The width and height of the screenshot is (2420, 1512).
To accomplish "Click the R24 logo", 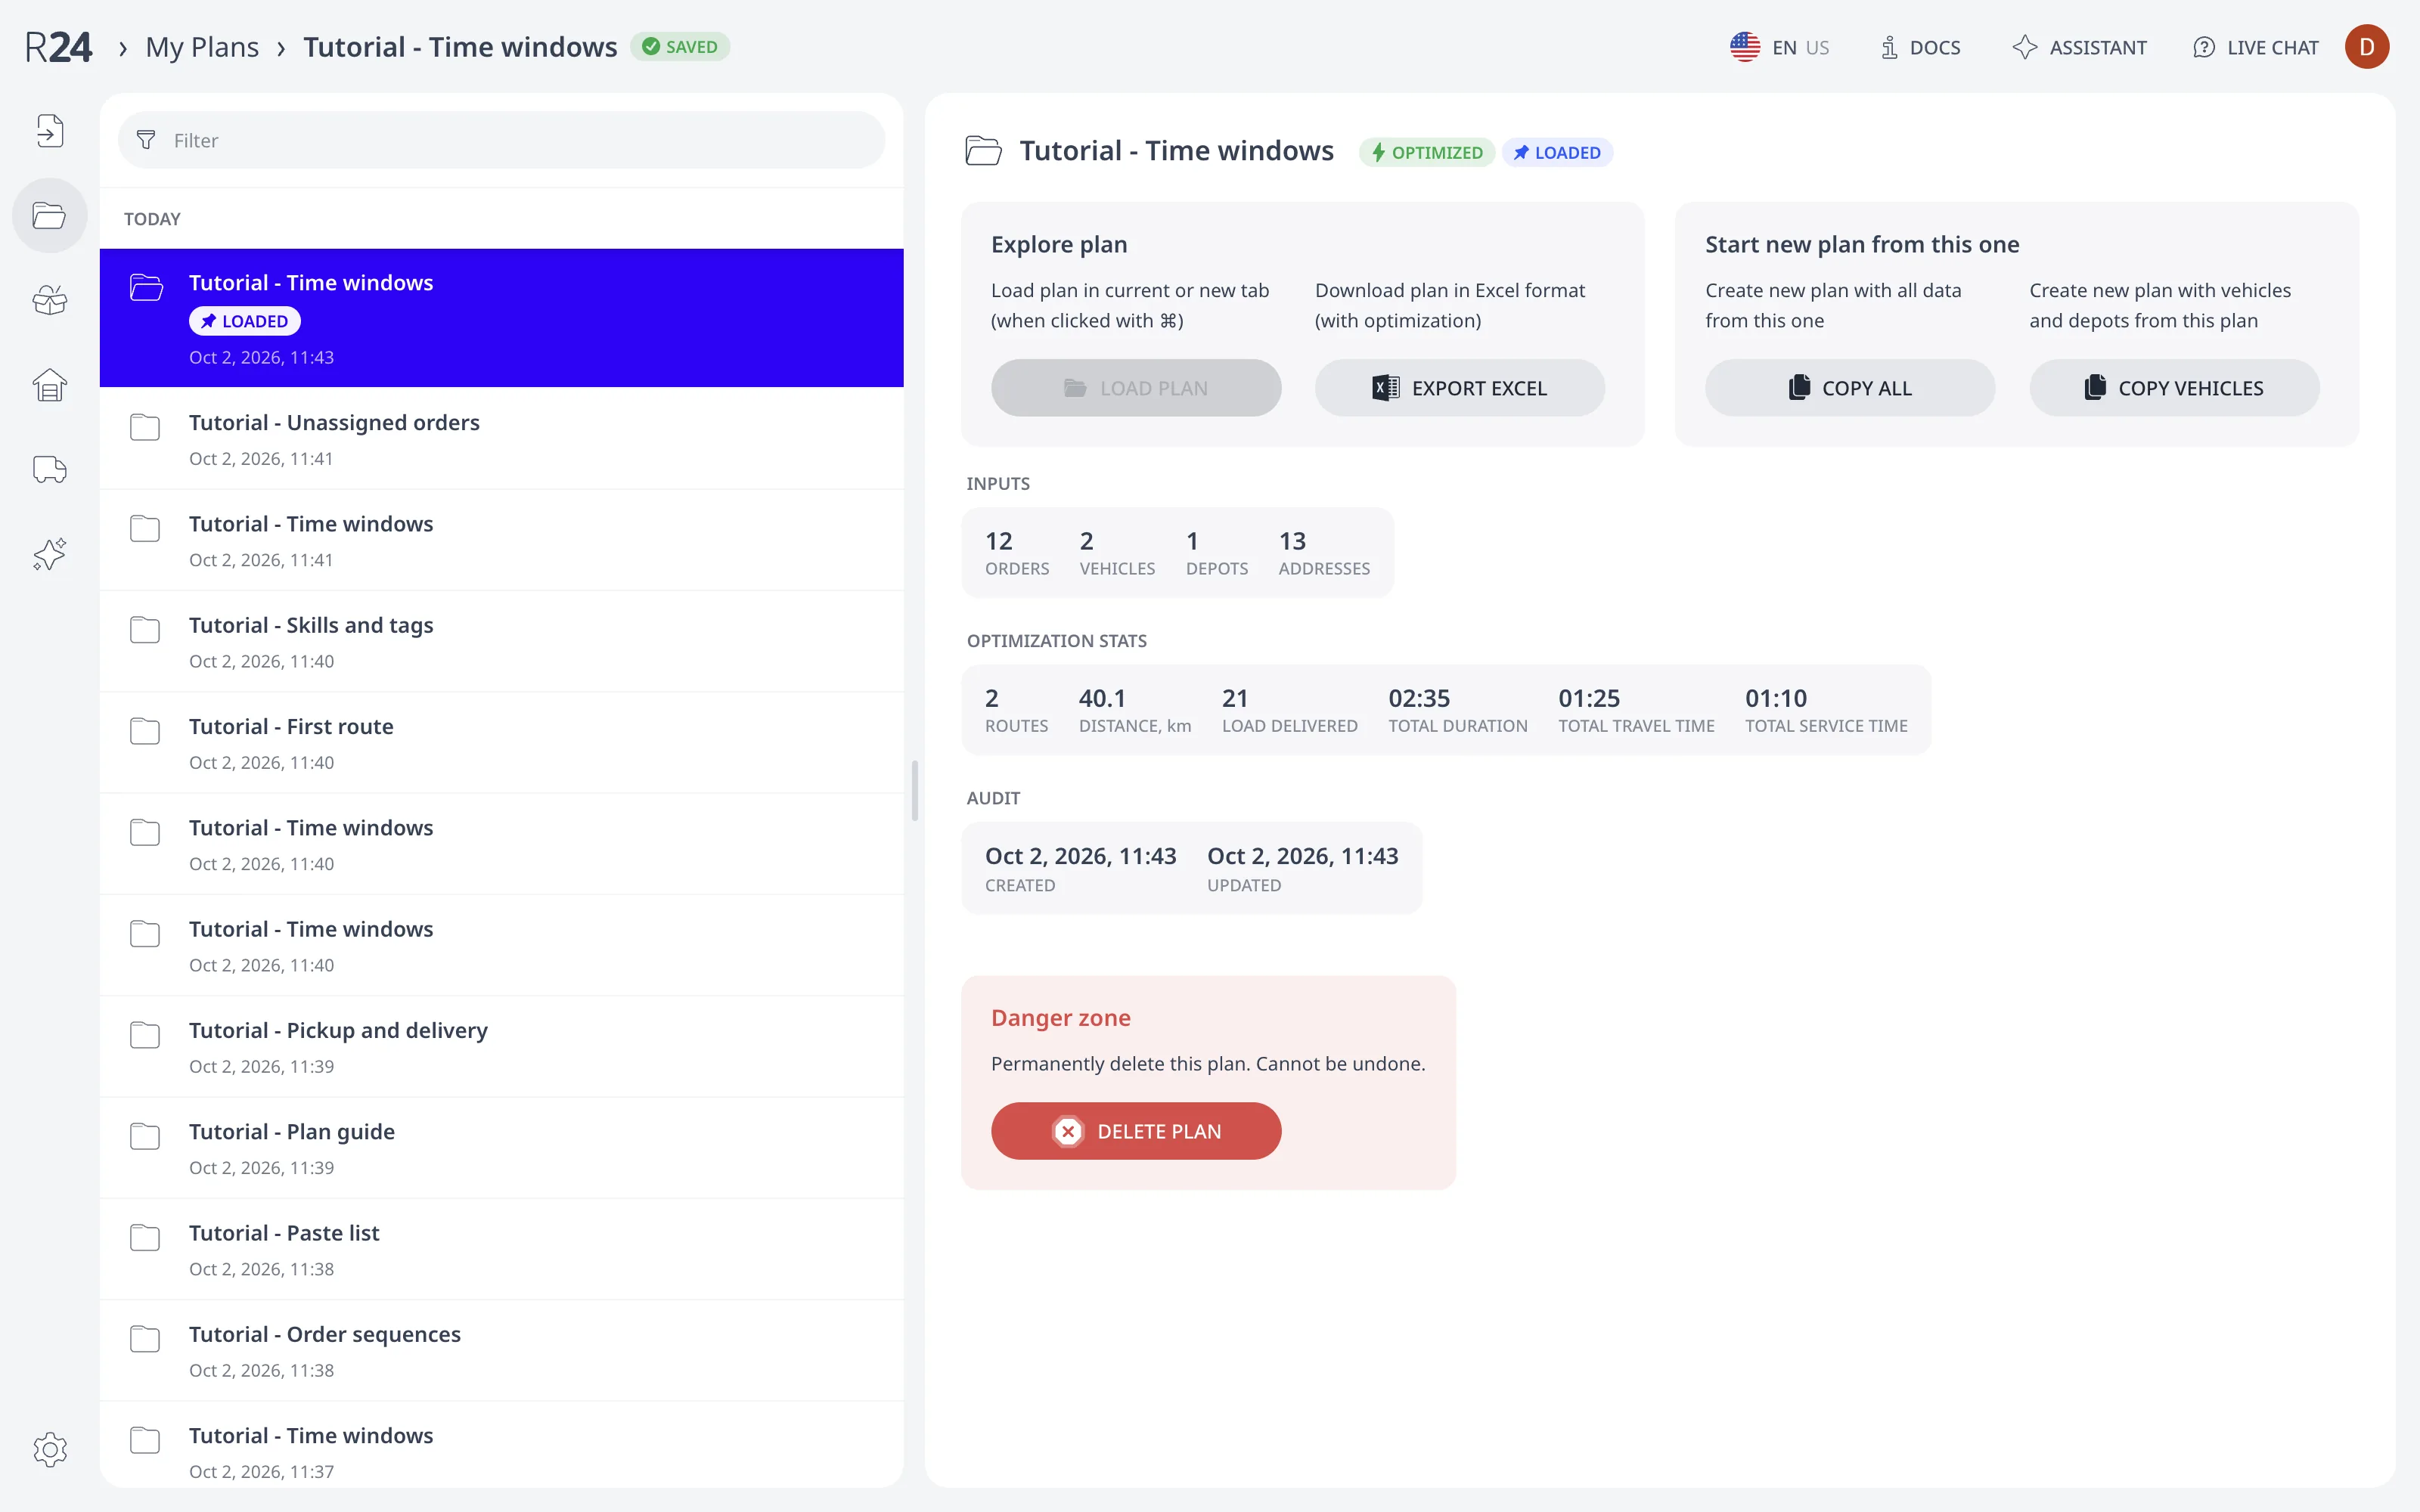I will click(x=58, y=47).
